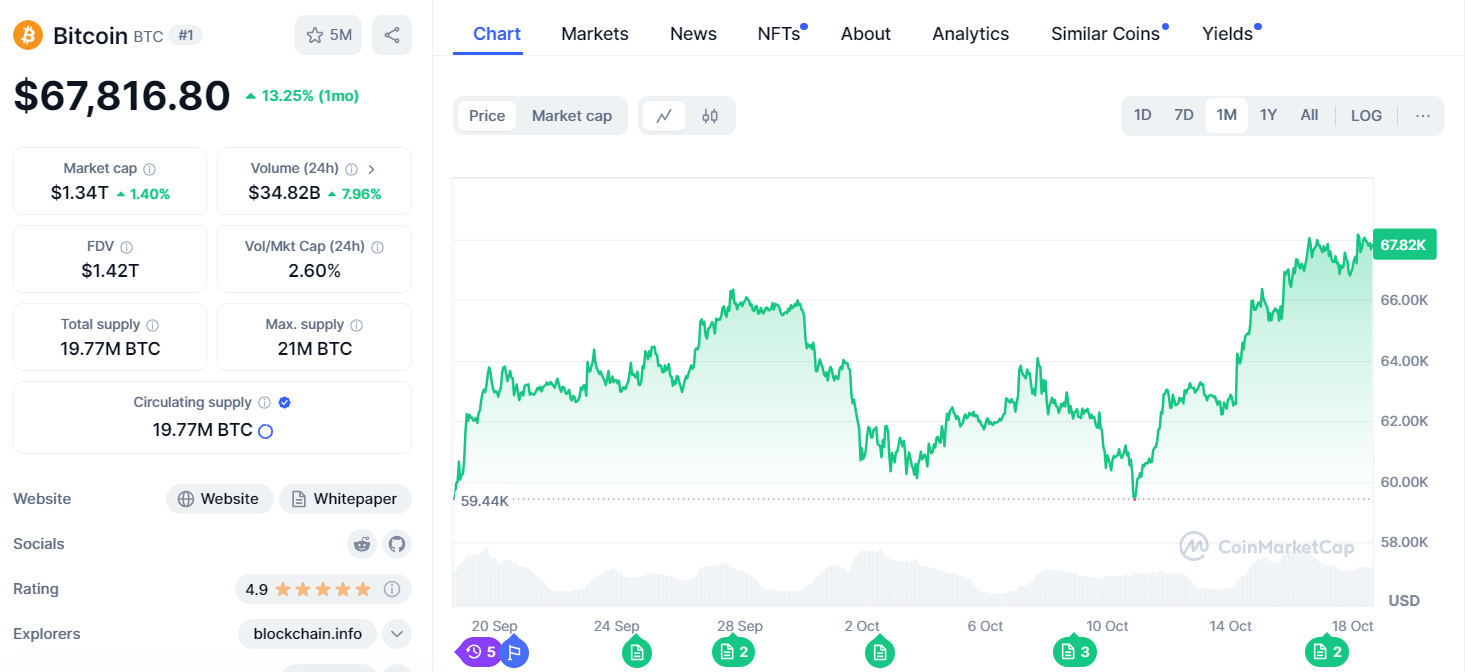Expand the explorers dropdown chevron
Screen dimensions: 1465x672
(x=397, y=634)
